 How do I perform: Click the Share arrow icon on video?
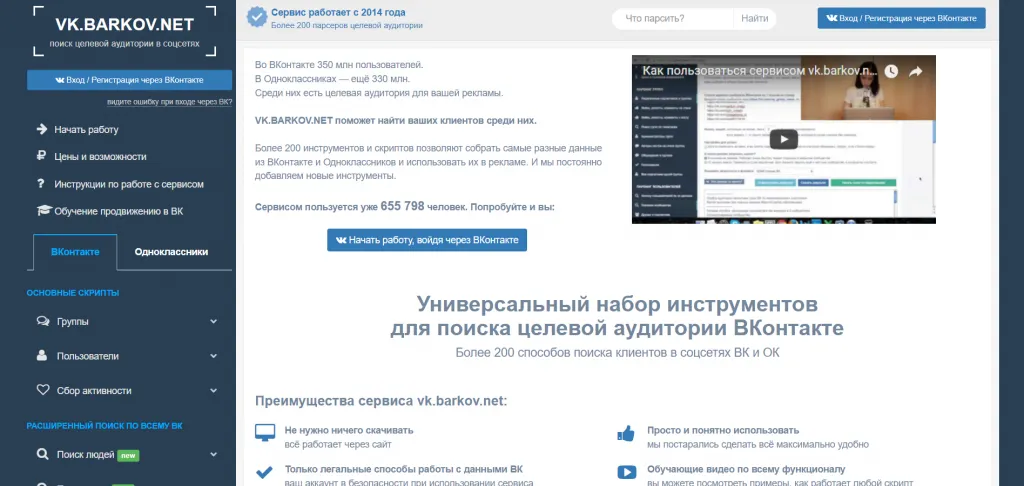click(916, 71)
